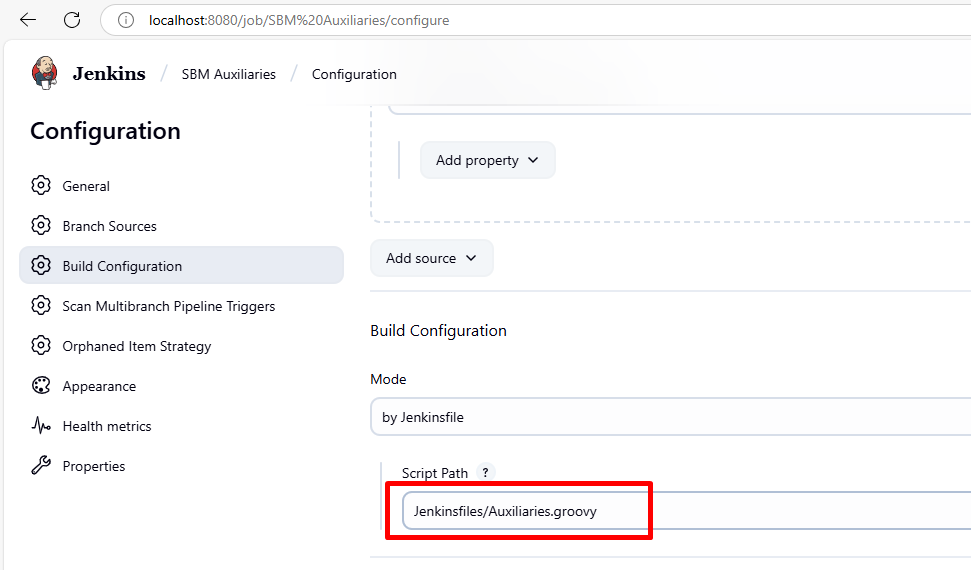Click the Properties wrench icon

point(41,466)
